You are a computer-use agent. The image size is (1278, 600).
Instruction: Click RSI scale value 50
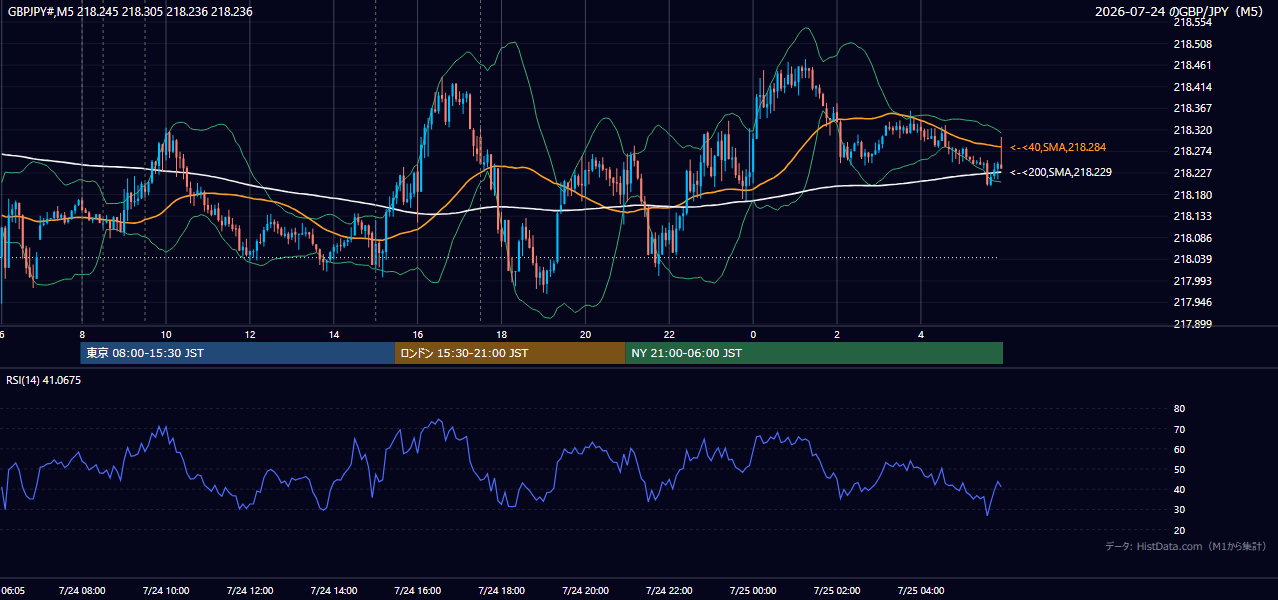tap(1179, 469)
